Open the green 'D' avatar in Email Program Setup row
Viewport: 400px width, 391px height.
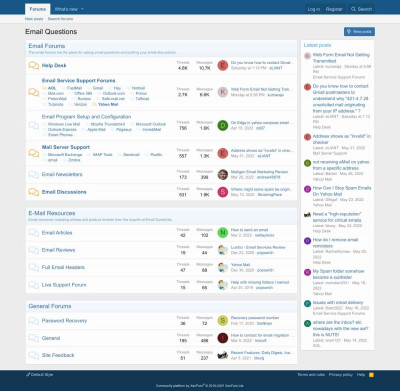[x=223, y=125]
